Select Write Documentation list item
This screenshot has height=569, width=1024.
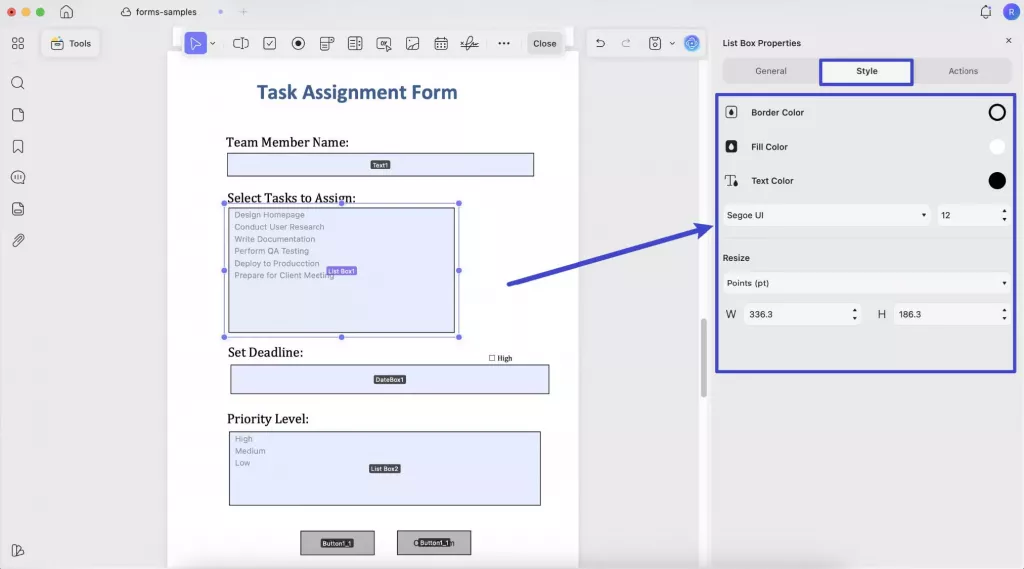click(274, 239)
